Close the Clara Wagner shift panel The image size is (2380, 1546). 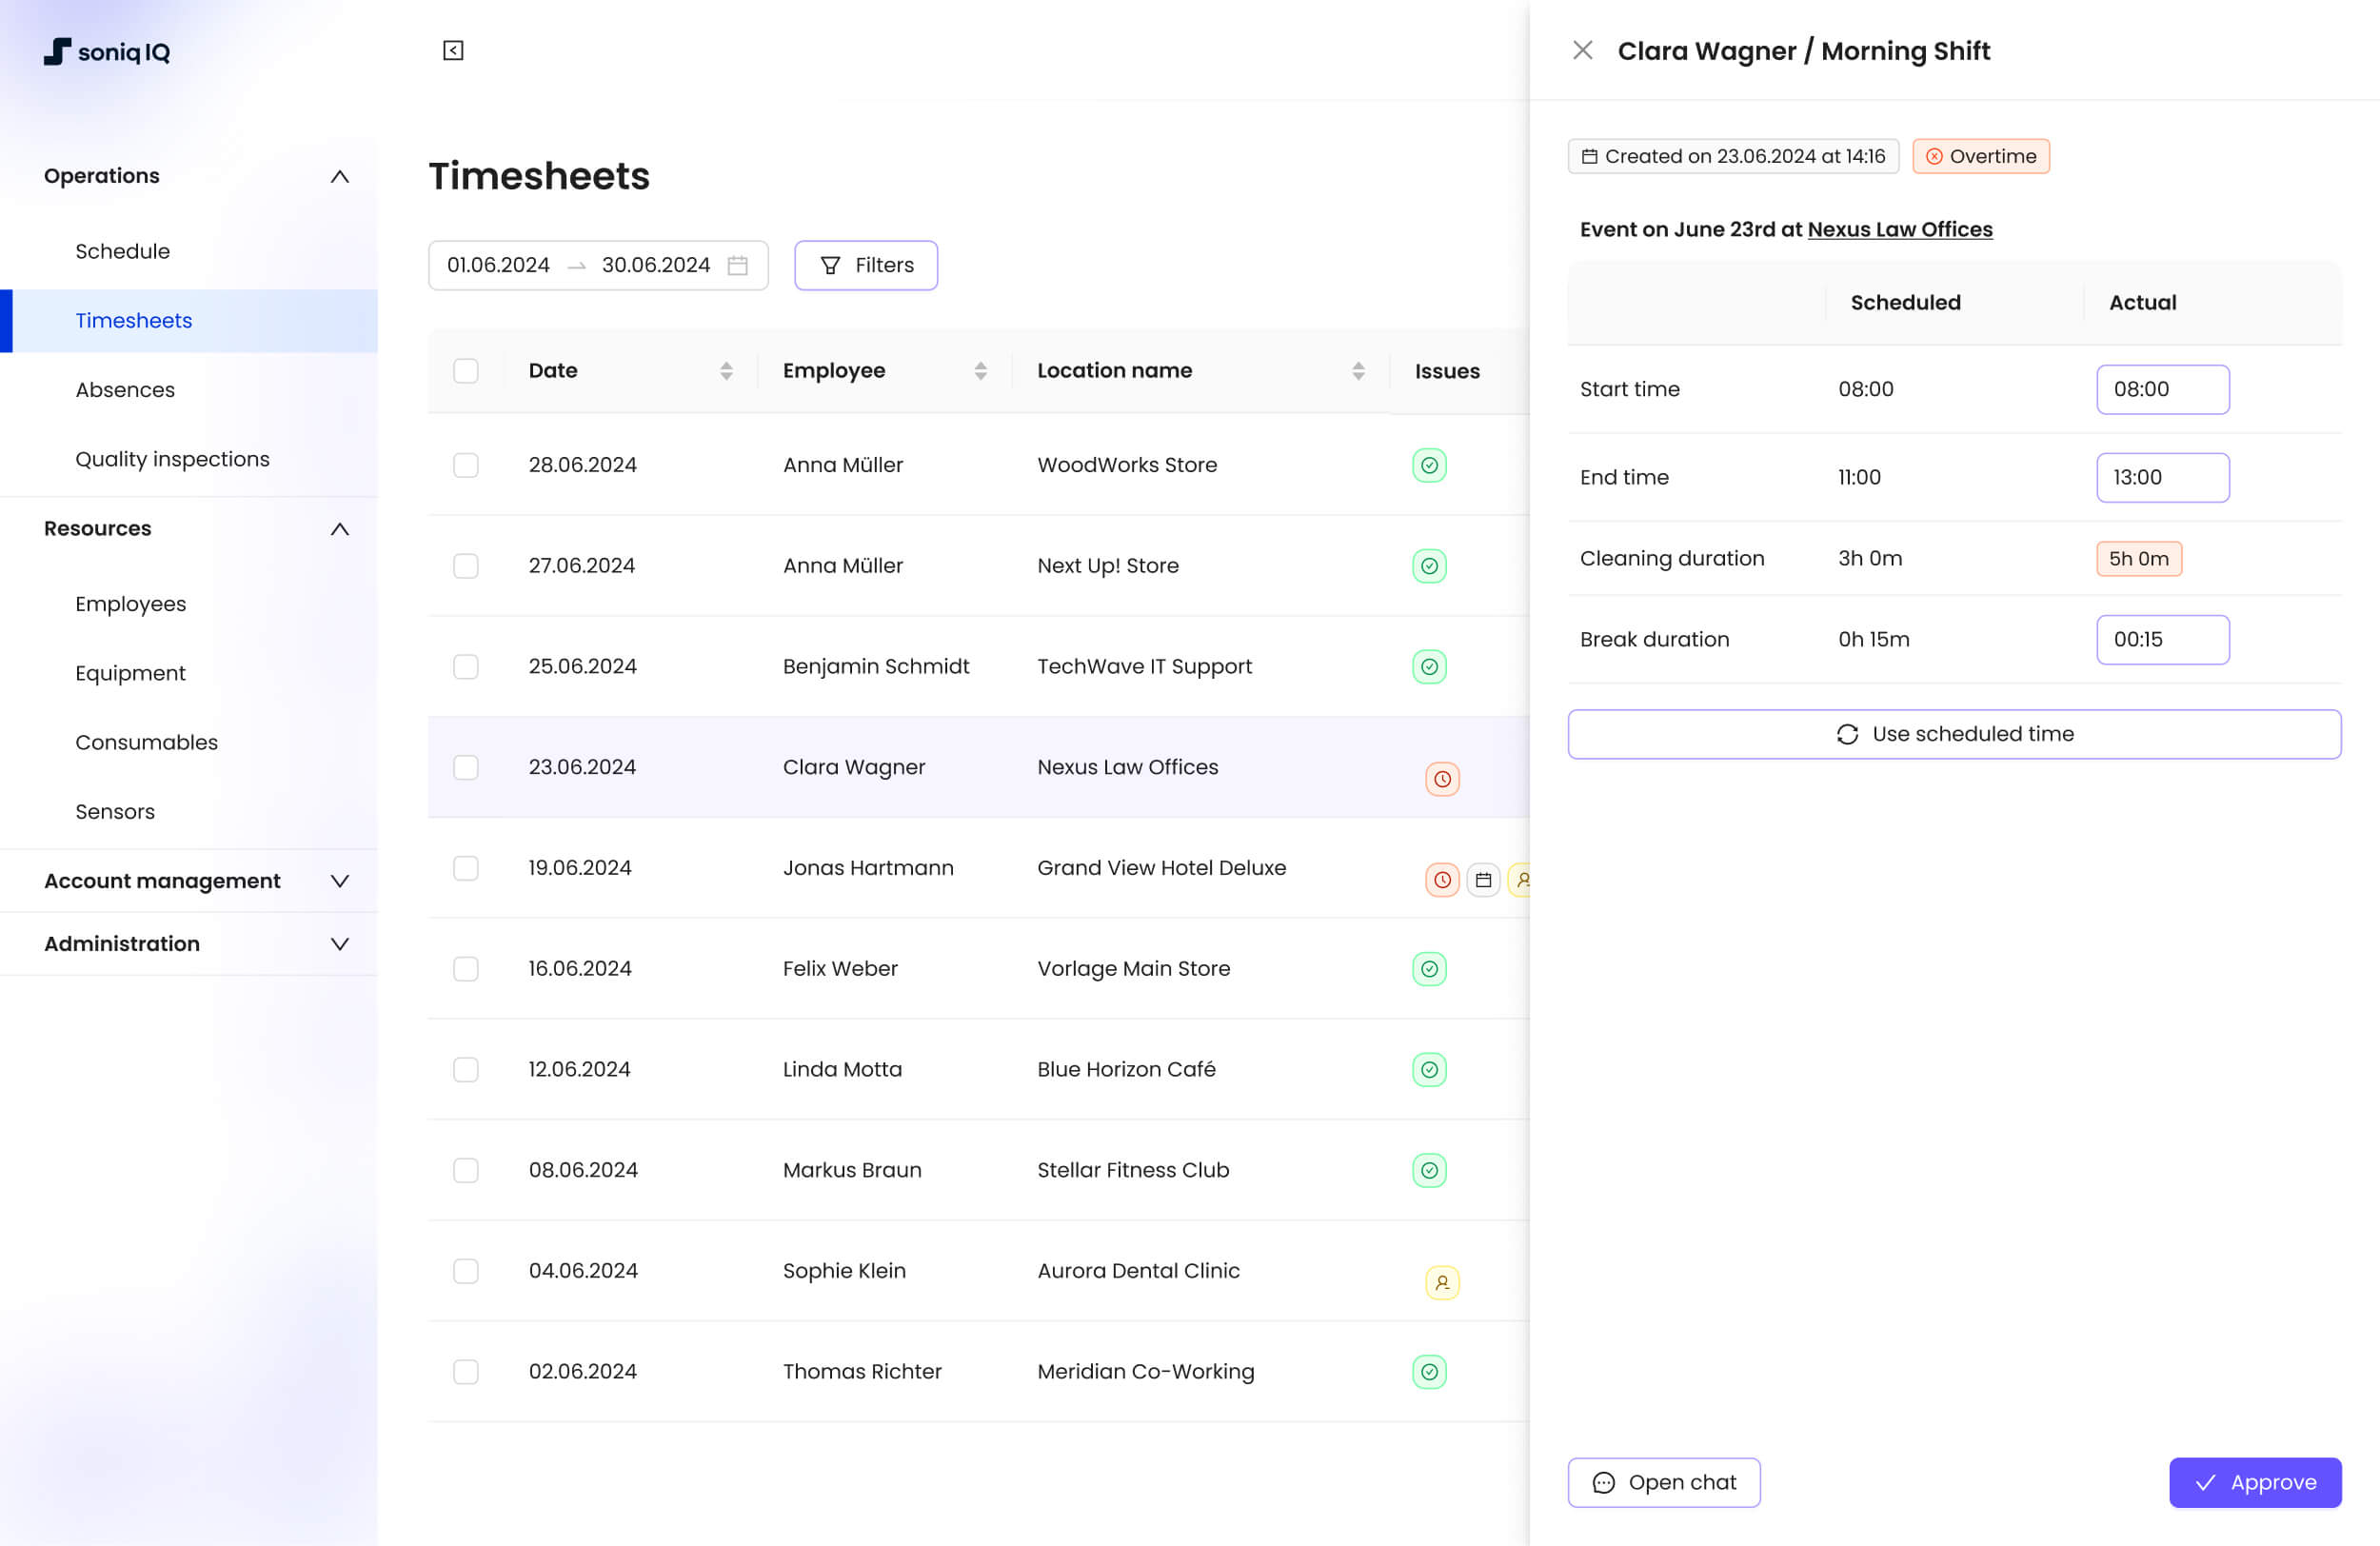pyautogui.click(x=1582, y=50)
